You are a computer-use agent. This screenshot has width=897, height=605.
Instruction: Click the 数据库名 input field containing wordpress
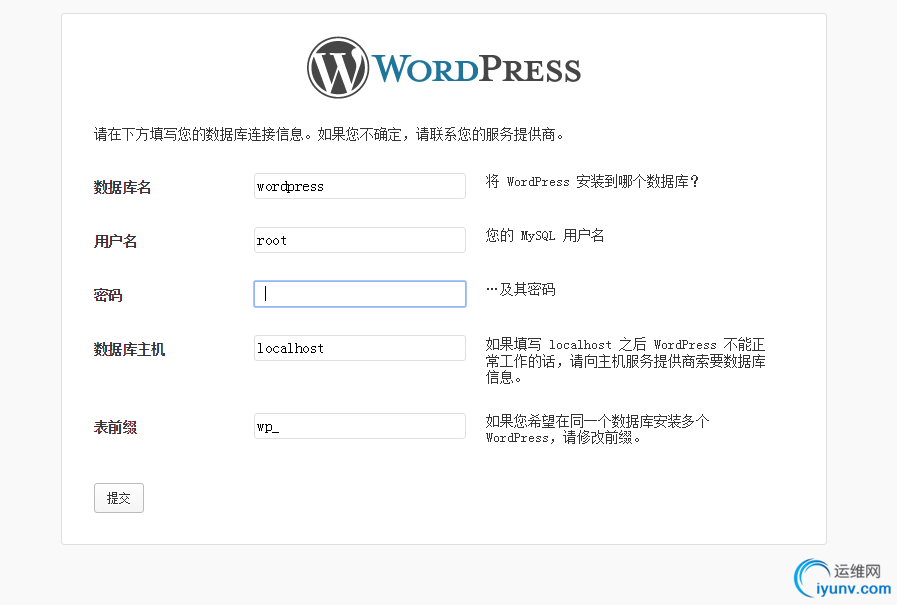360,186
